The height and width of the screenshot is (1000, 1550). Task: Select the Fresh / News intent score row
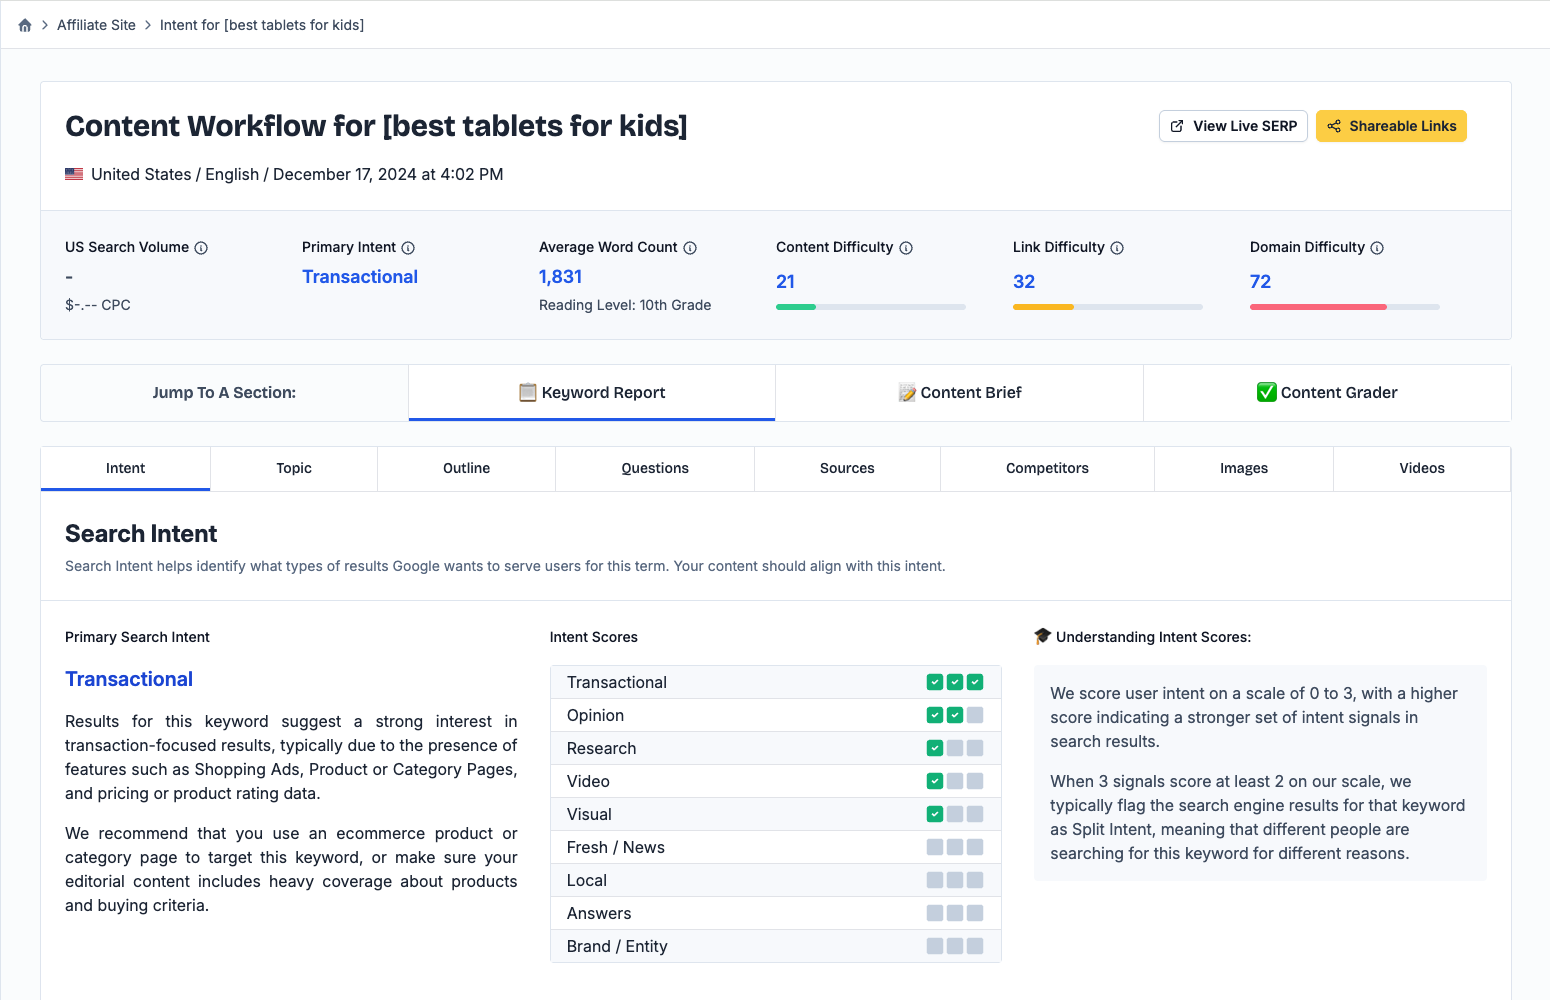click(775, 847)
